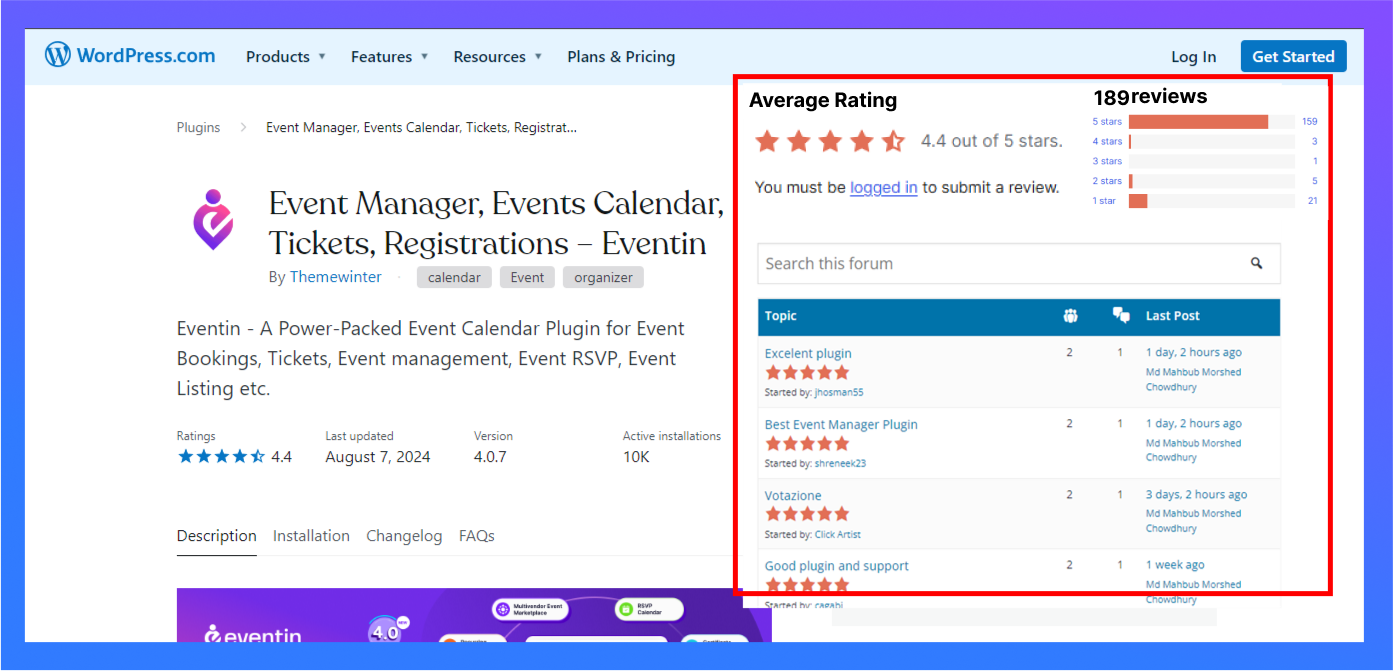Open the Products dropdown menu
The width and height of the screenshot is (1393, 671).
click(286, 57)
